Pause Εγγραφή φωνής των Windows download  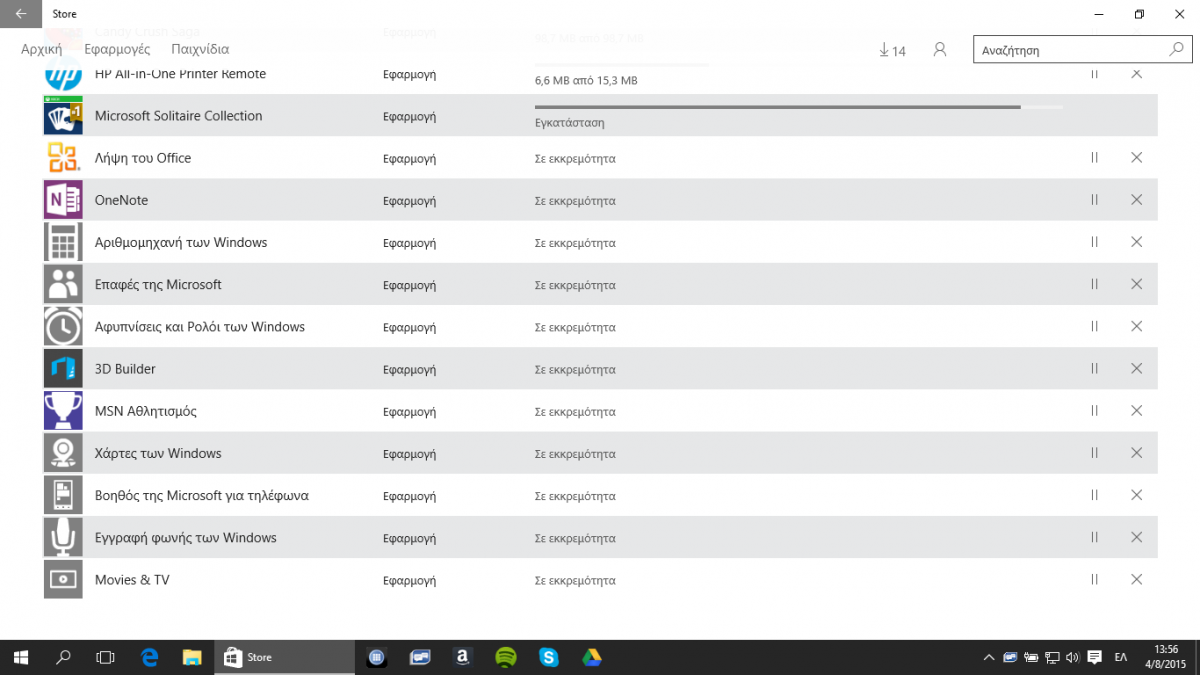click(1094, 537)
